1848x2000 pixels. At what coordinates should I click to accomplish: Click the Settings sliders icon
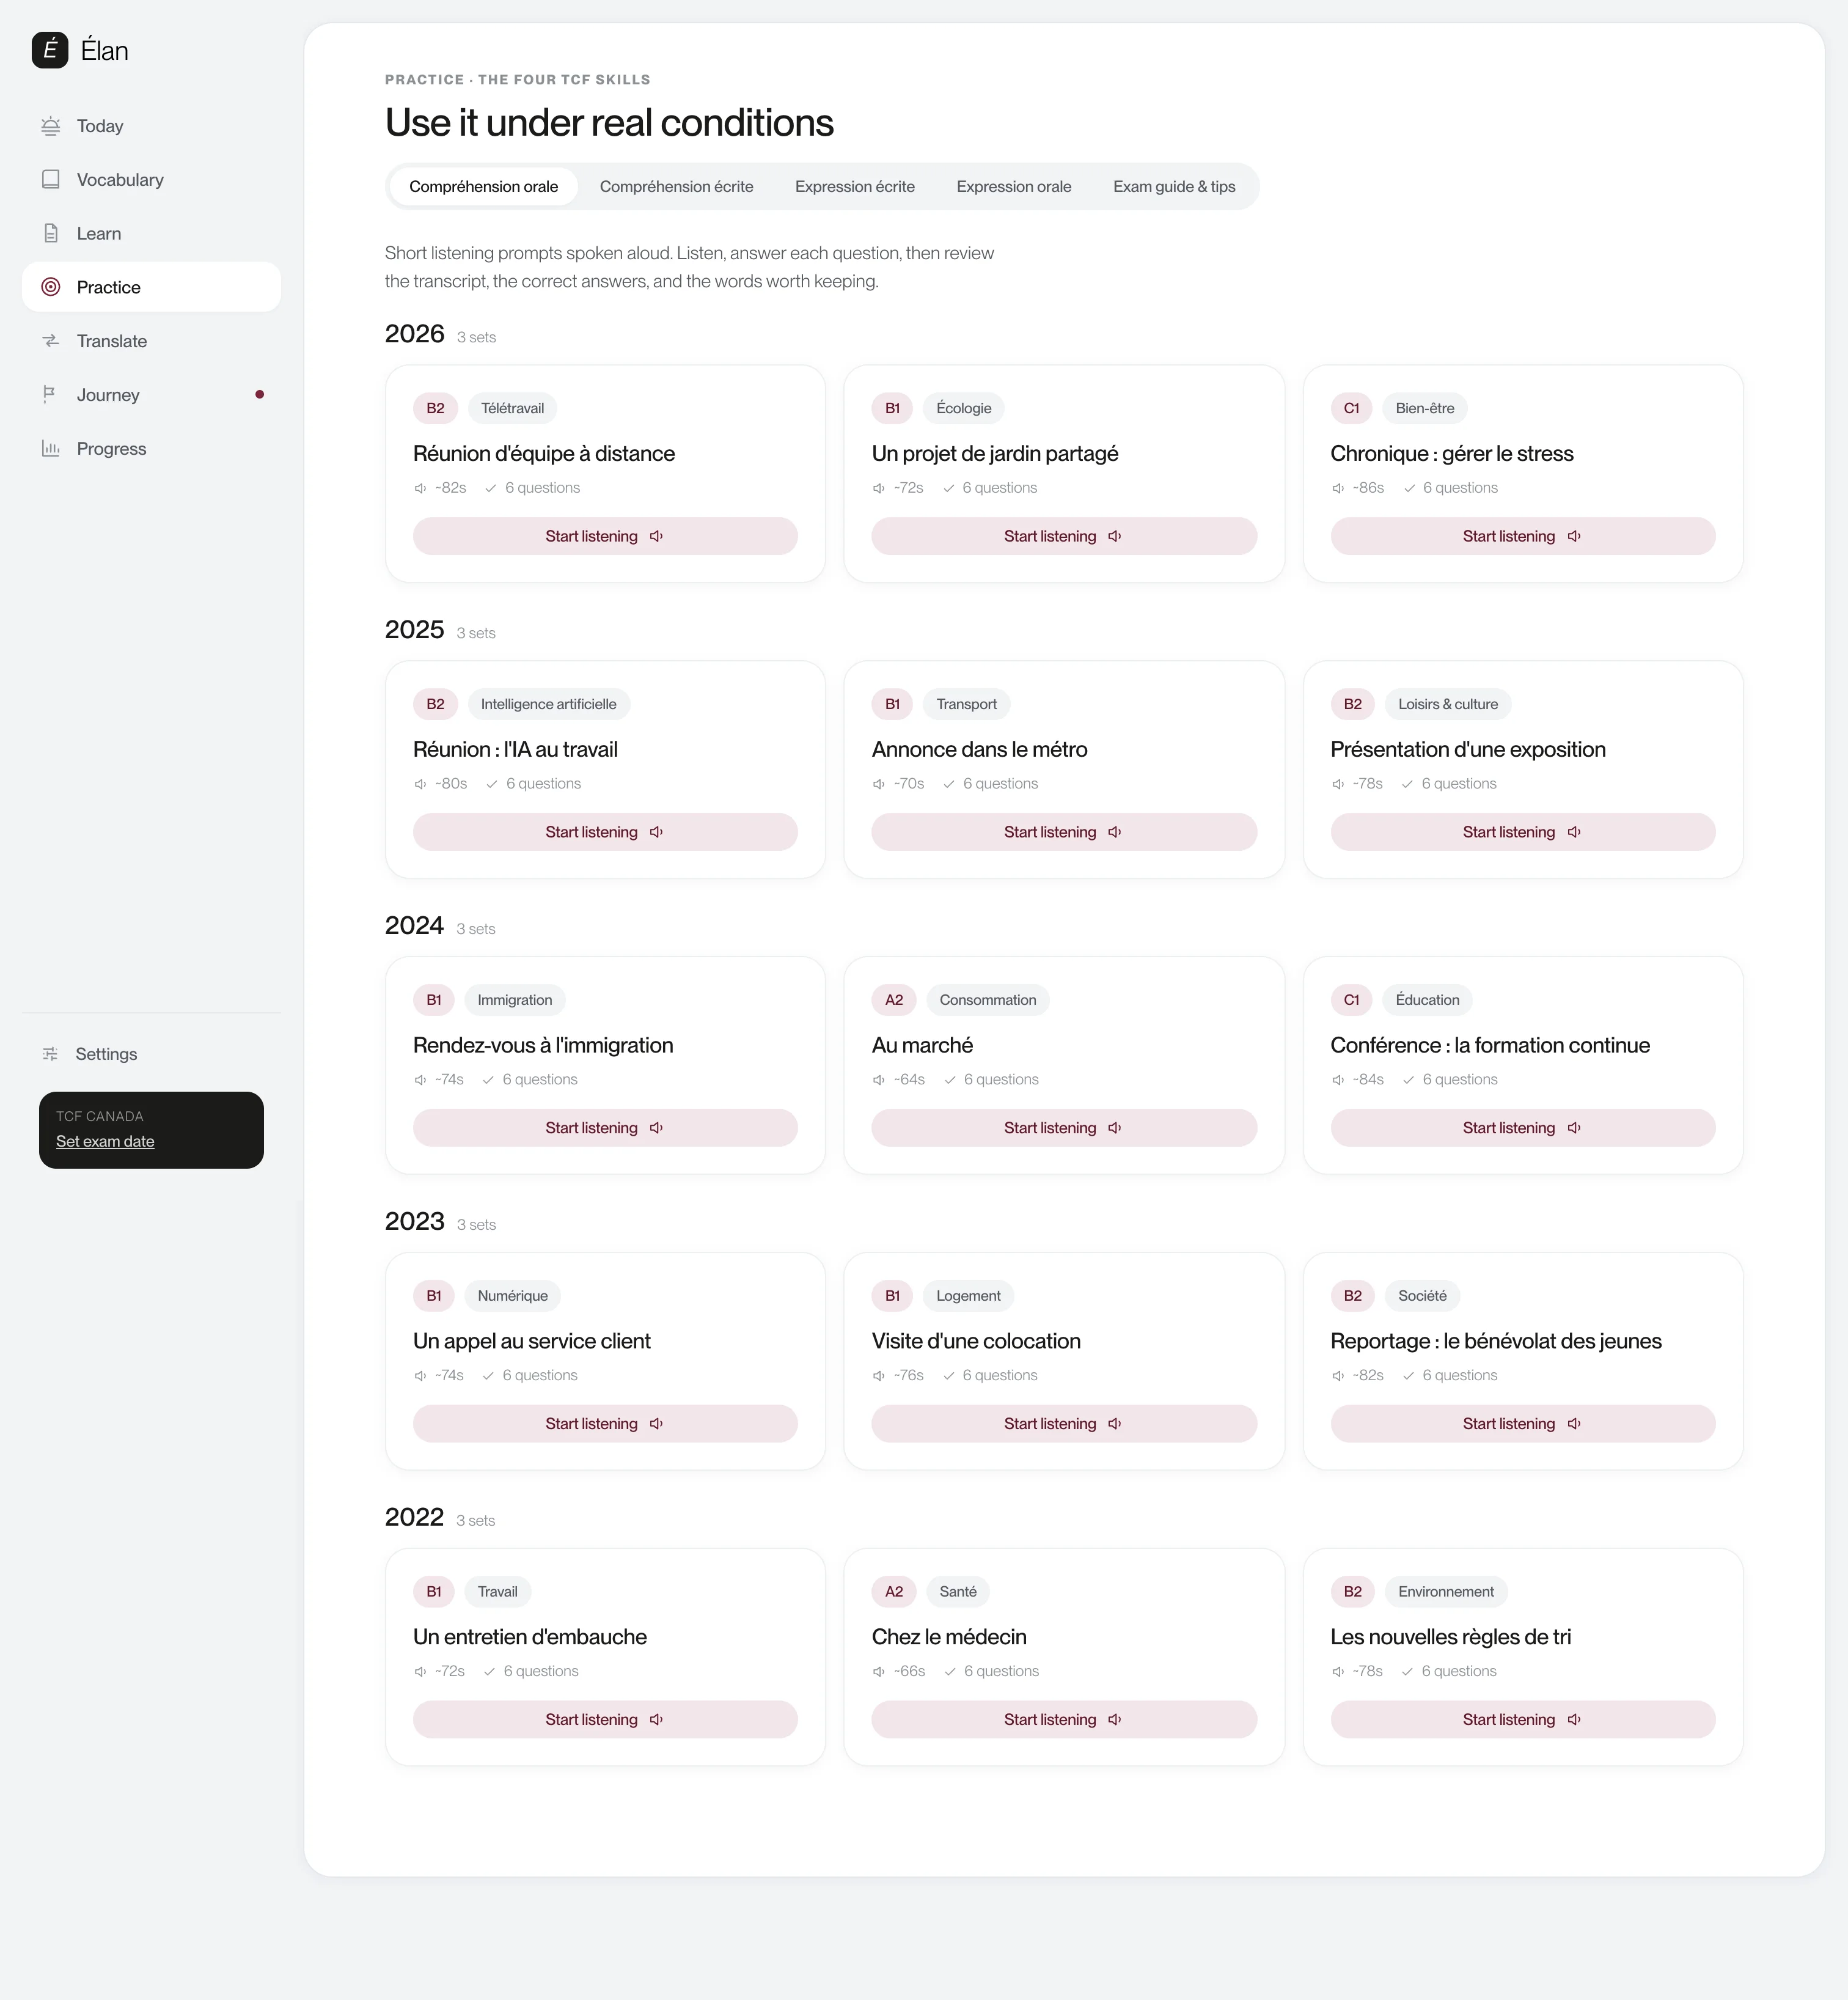pos(50,1054)
